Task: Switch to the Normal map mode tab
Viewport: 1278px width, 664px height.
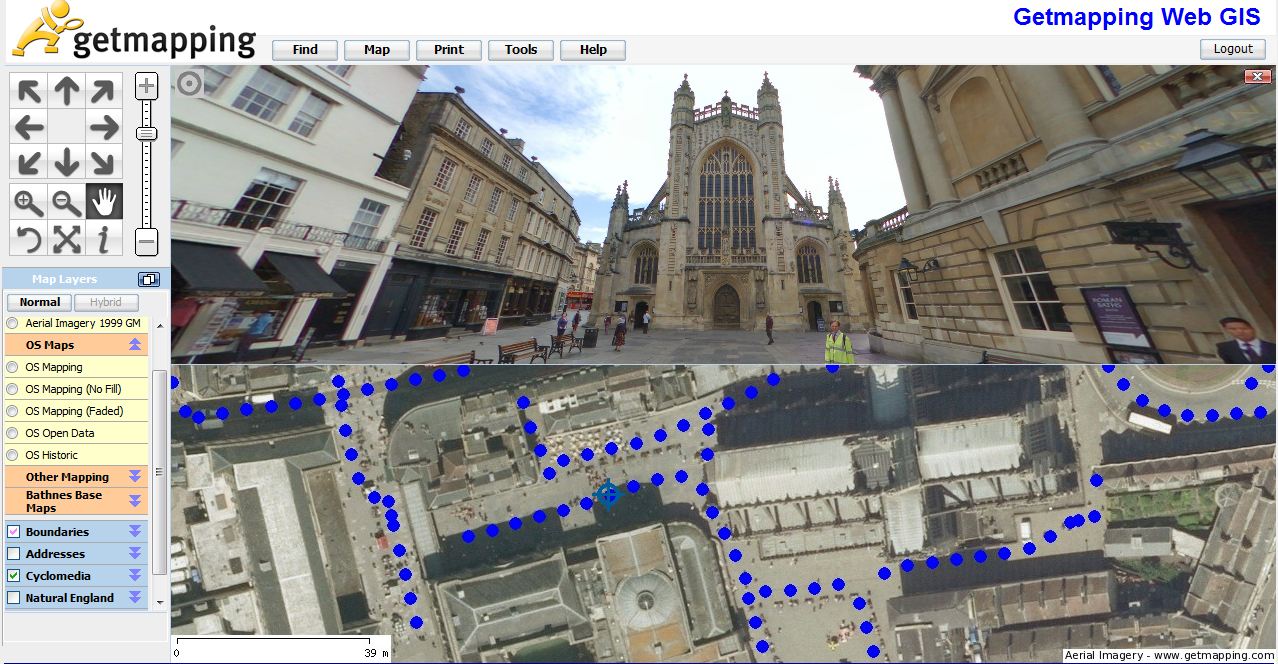Action: click(x=40, y=302)
